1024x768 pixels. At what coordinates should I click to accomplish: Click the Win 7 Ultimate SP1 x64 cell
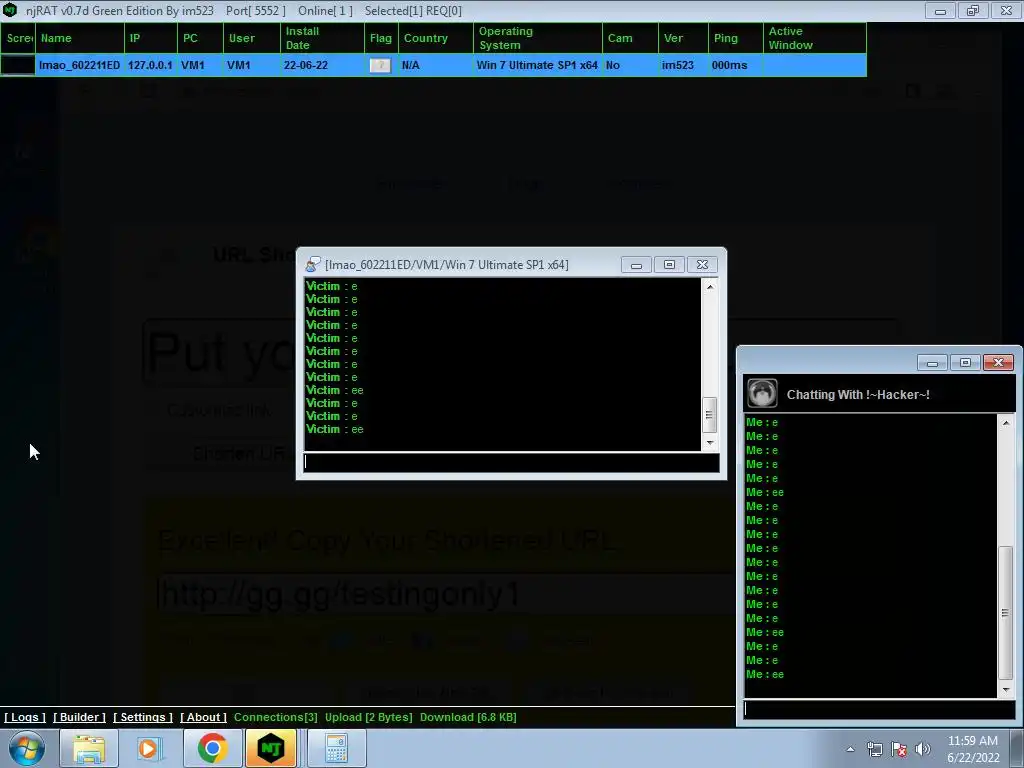tap(537, 65)
